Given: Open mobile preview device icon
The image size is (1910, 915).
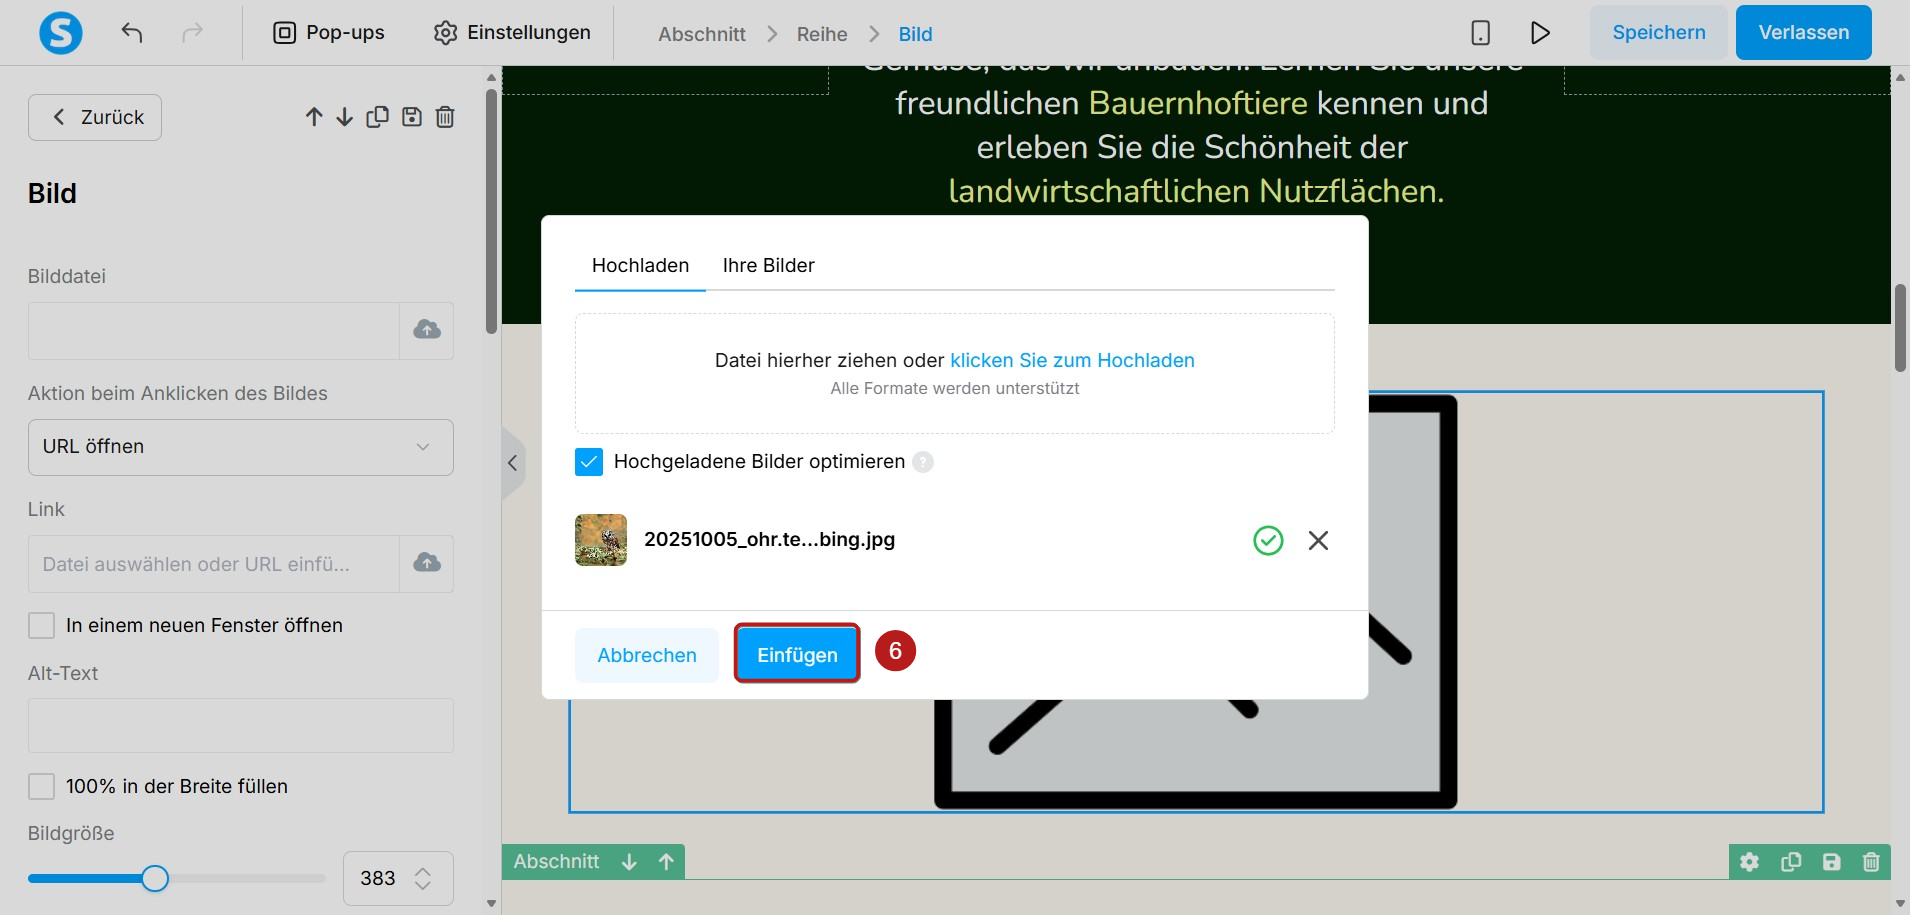Looking at the screenshot, I should [1481, 33].
